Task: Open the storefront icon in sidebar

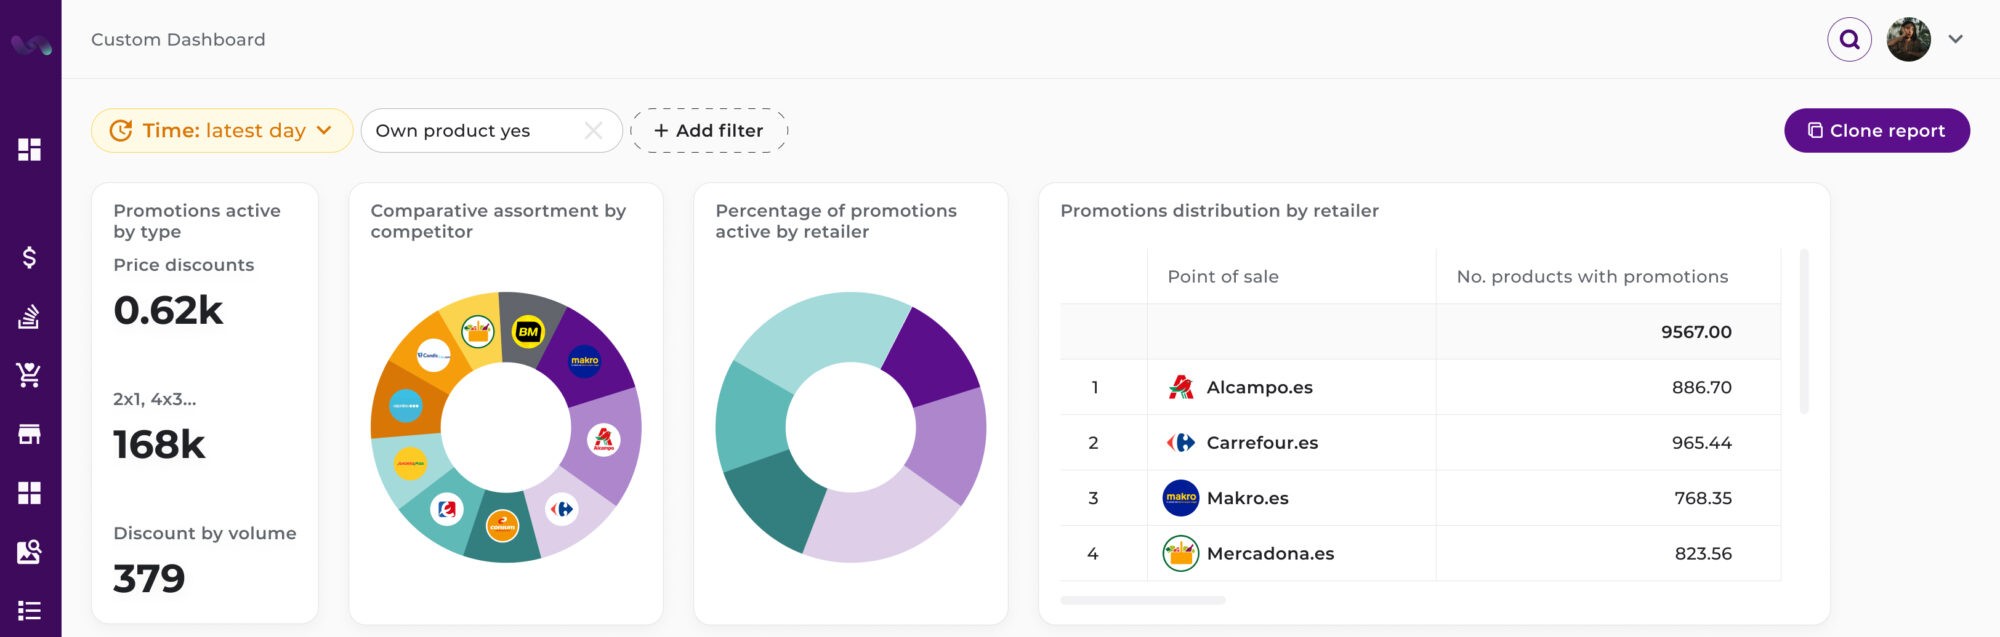Action: click(30, 434)
